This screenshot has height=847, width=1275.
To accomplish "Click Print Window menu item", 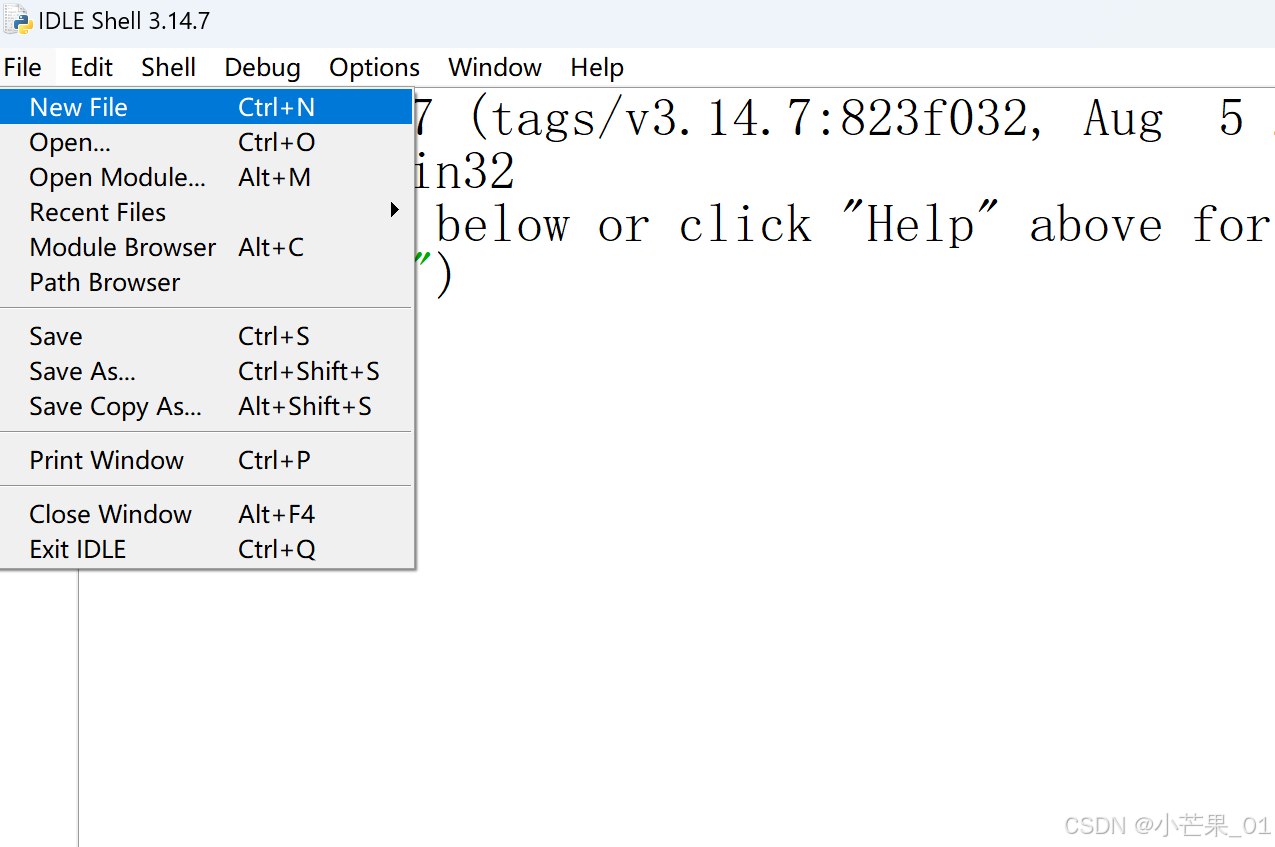I will pos(206,460).
